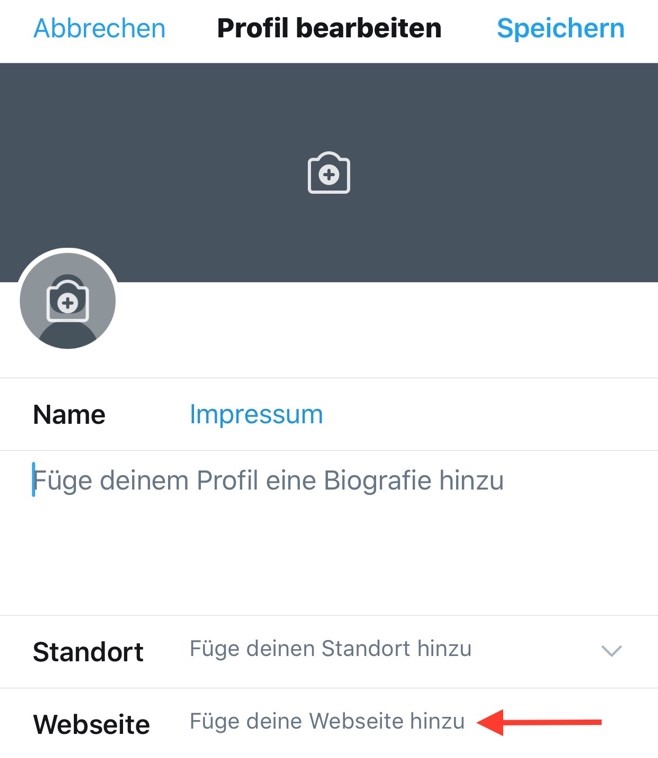Tap the text Füge deinen Standort hinzu

331,649
